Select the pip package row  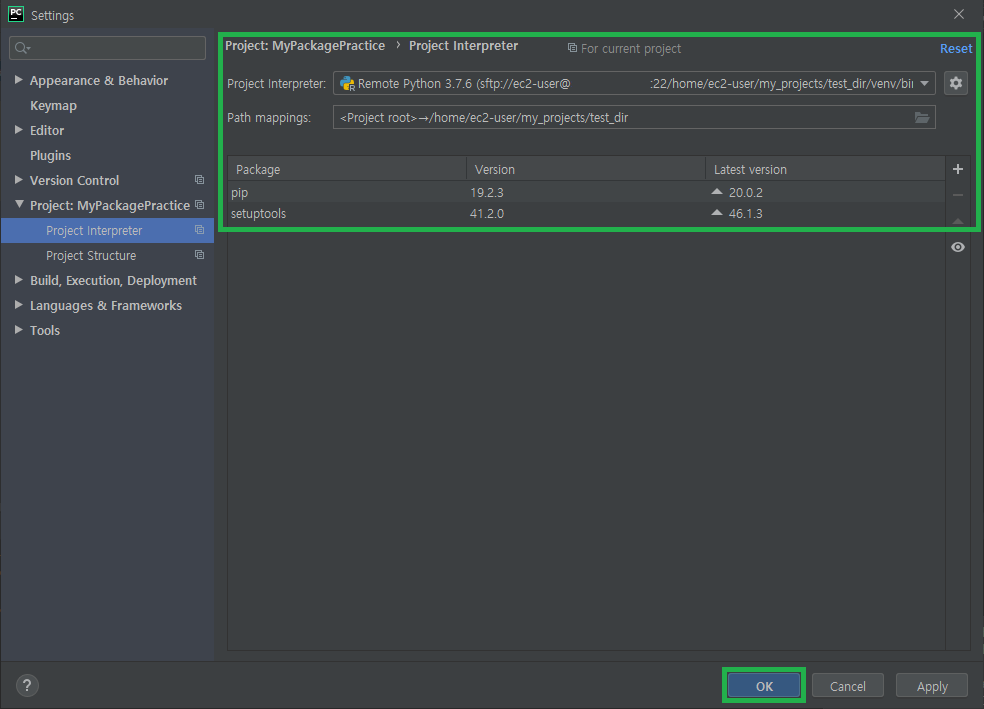(x=586, y=192)
